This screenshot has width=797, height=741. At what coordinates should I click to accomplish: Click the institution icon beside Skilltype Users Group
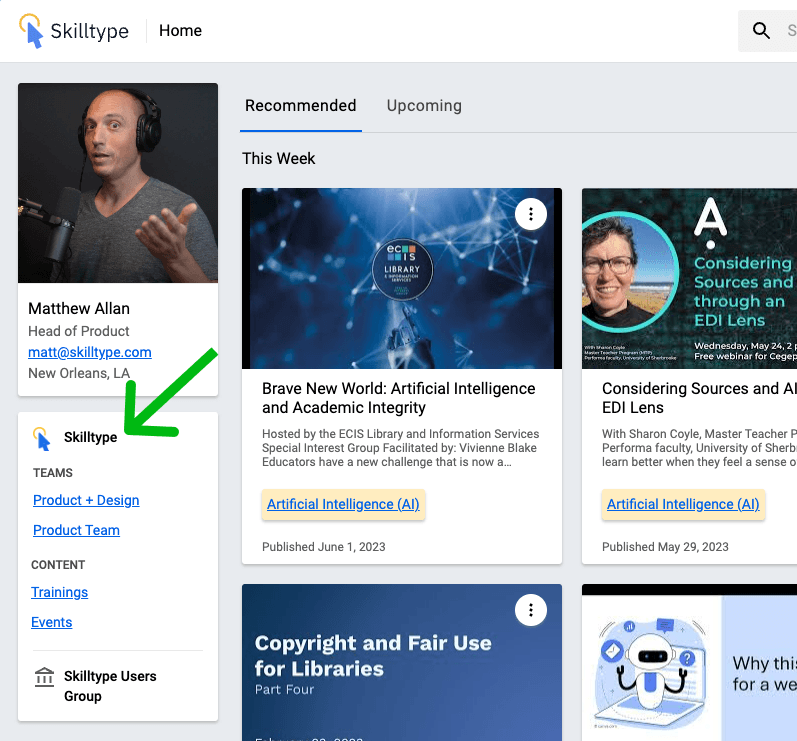[x=44, y=677]
